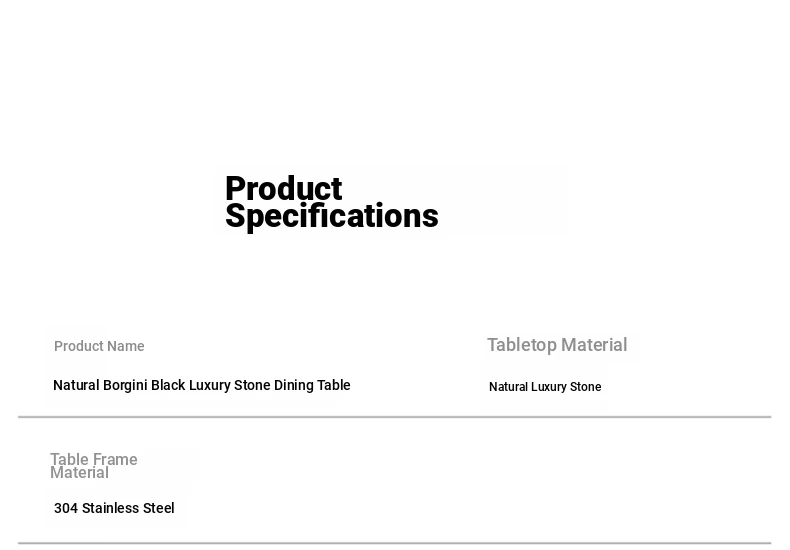Screen dimensions: 790x550
Task: Select the Product Name label
Action: (x=99, y=346)
